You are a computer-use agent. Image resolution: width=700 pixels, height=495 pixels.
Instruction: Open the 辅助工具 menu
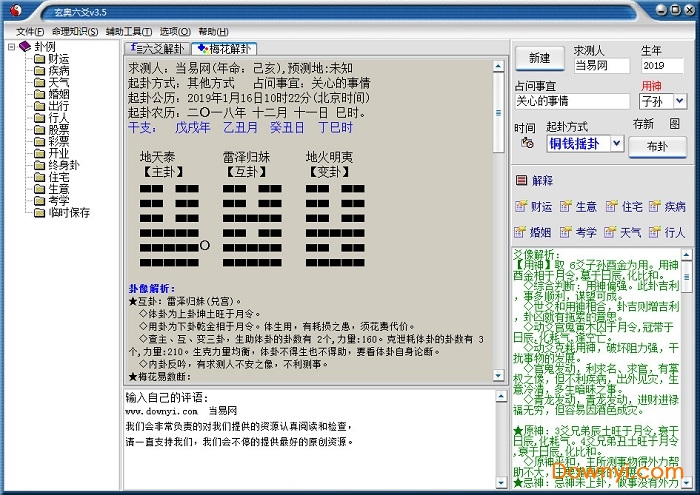pyautogui.click(x=128, y=31)
